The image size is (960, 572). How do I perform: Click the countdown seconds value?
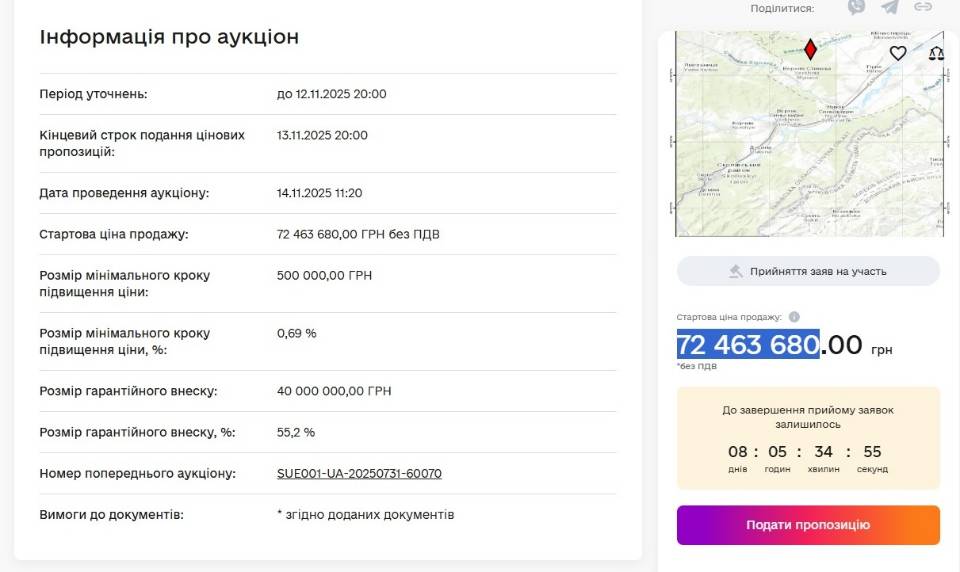click(872, 452)
